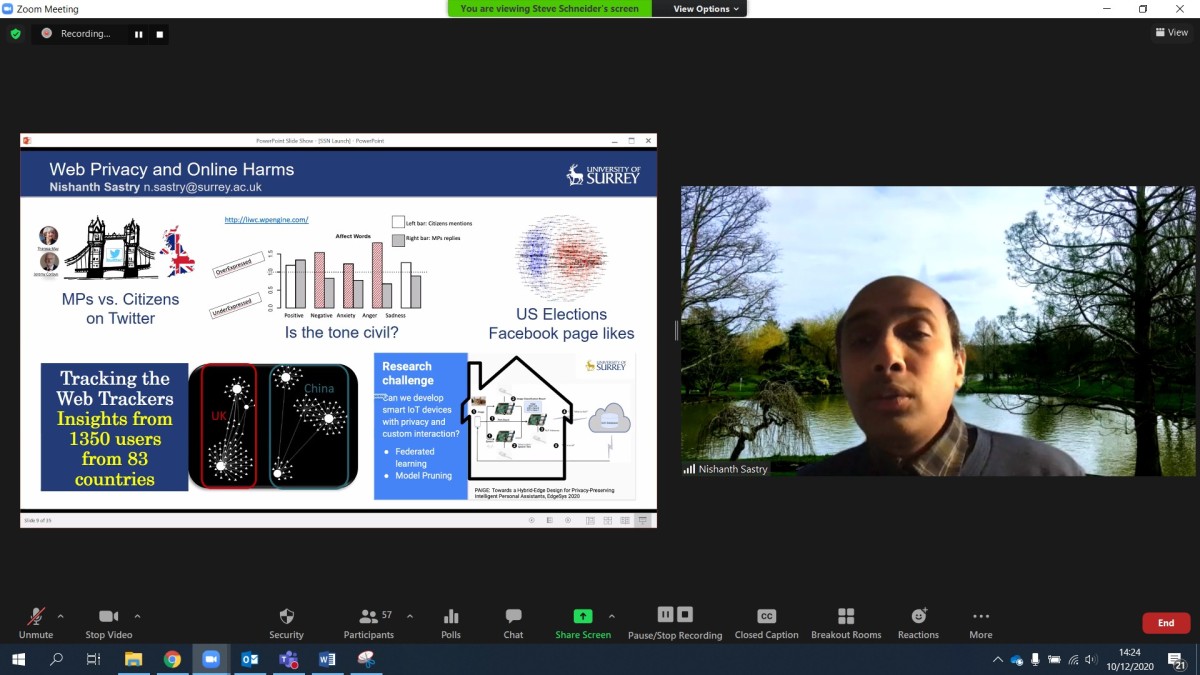Open Microsoft Teams from the taskbar
The height and width of the screenshot is (675, 1200).
point(288,659)
